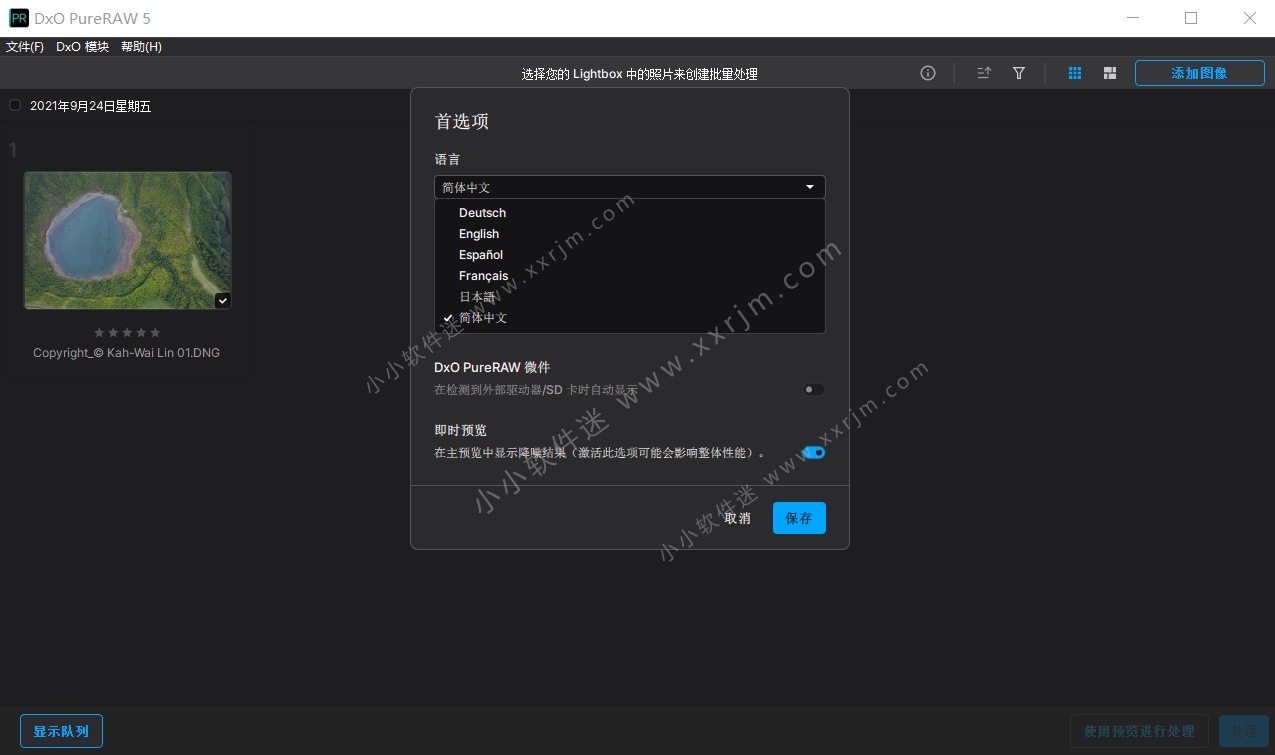Screen dimensions: 1275x755
Task: Click the 保存 button to save preferences
Action: click(798, 518)
